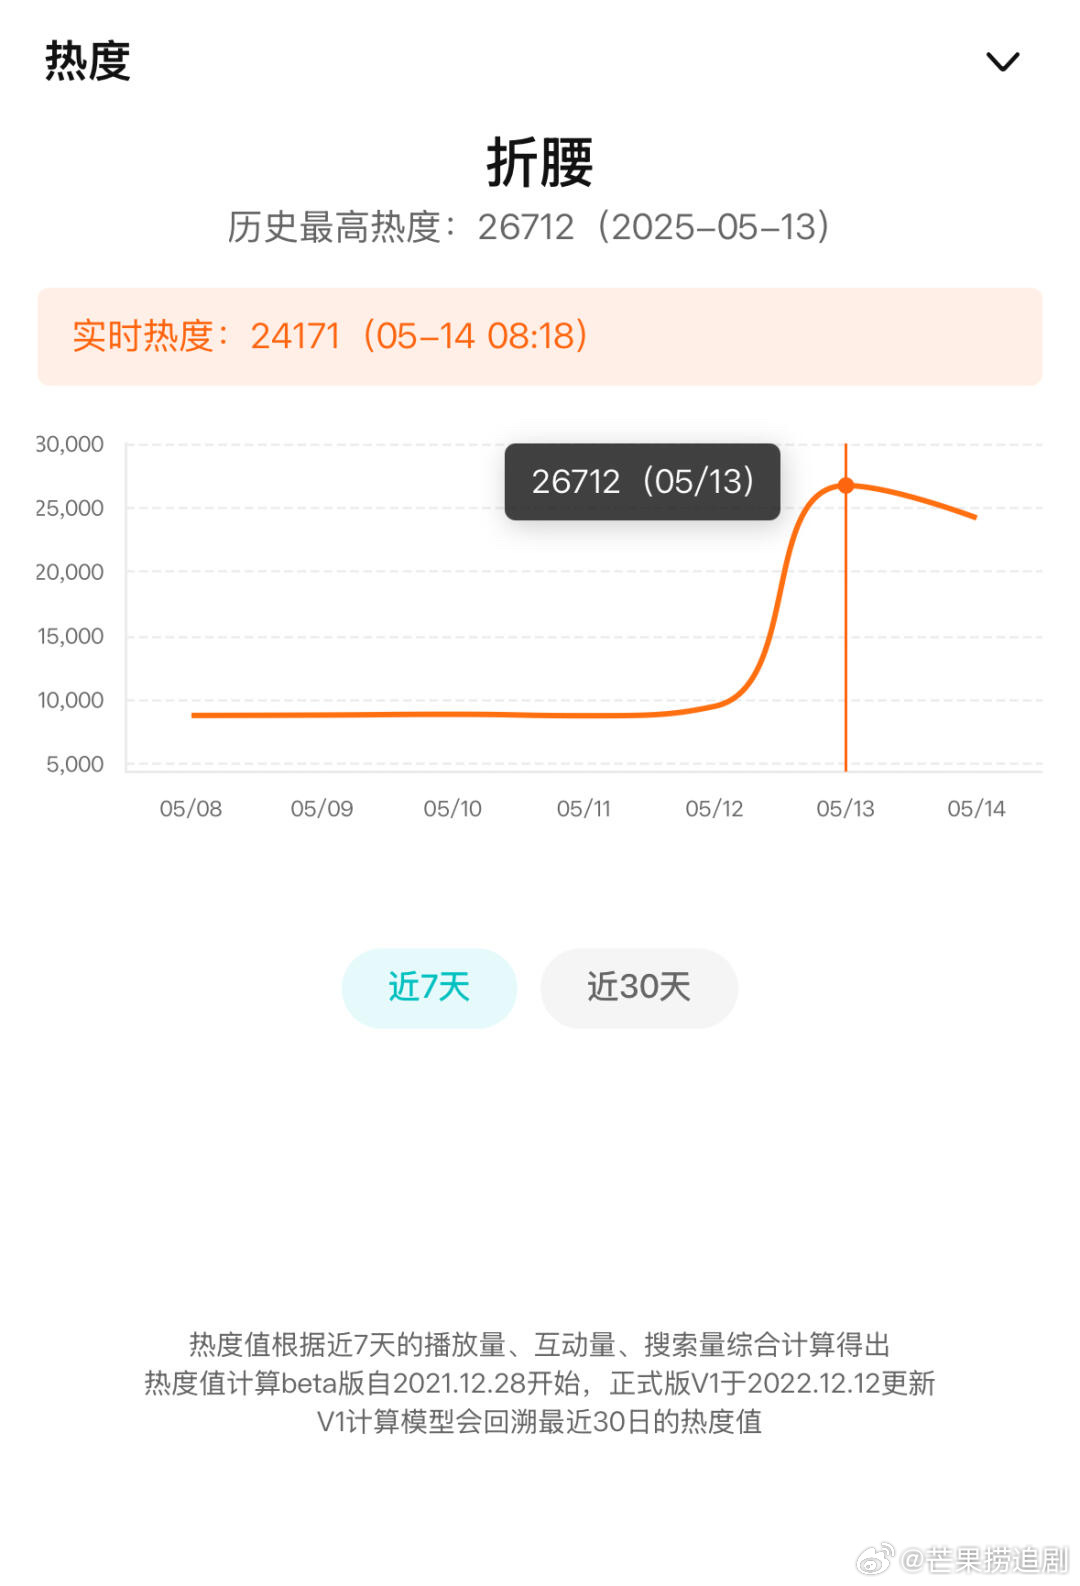Tap the 05/10 date axis label
The width and height of the screenshot is (1080, 1586).
click(x=452, y=808)
